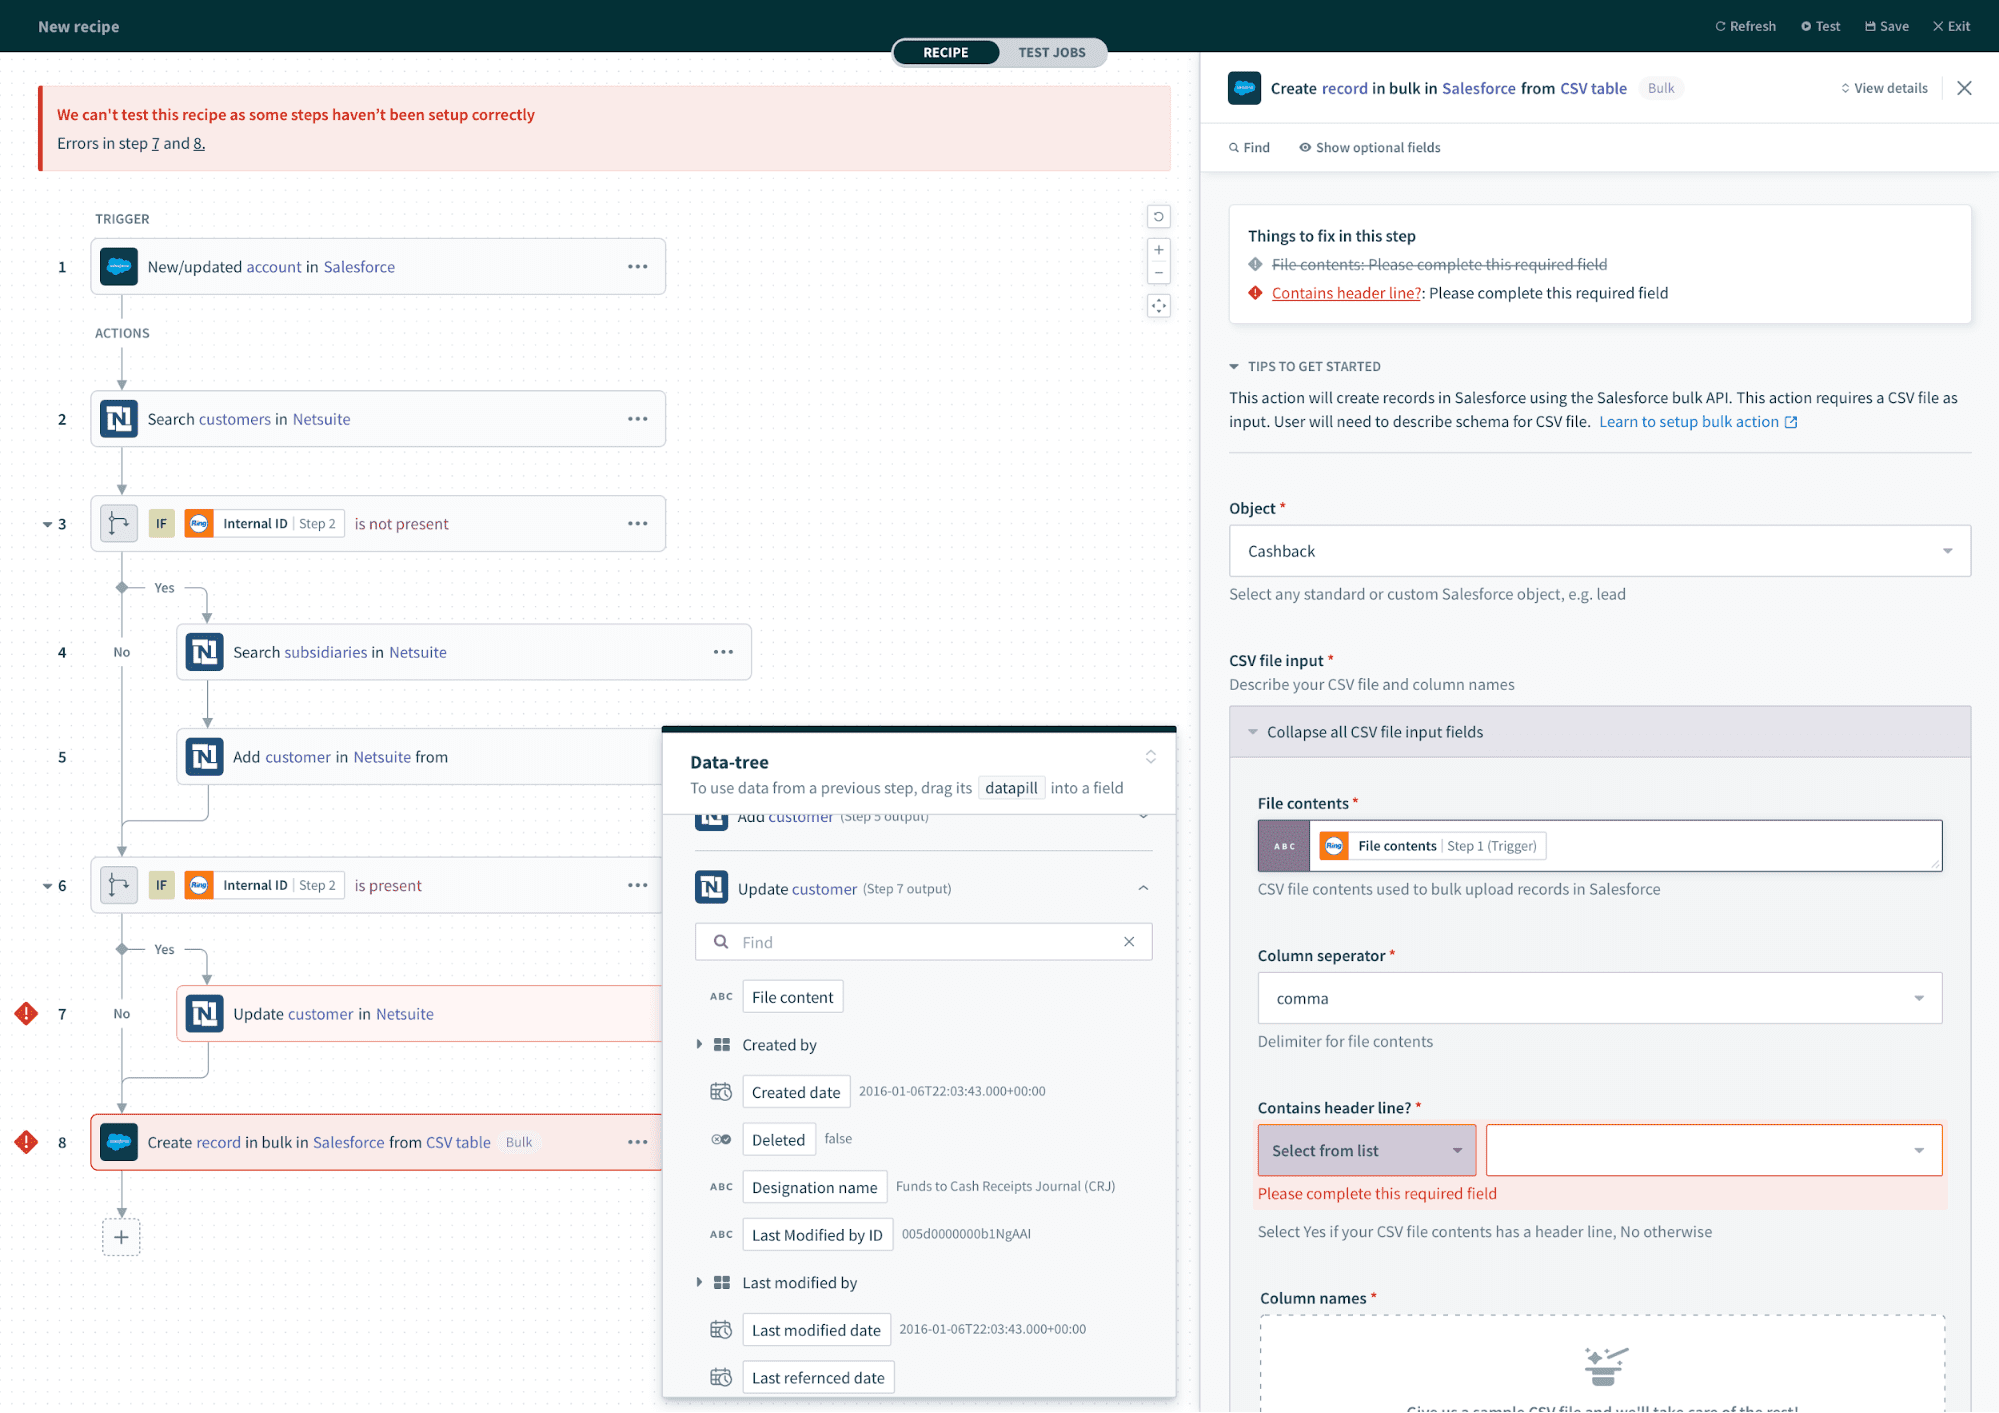
Task: Open the Object dropdown showing Cashback
Action: tap(1599, 551)
